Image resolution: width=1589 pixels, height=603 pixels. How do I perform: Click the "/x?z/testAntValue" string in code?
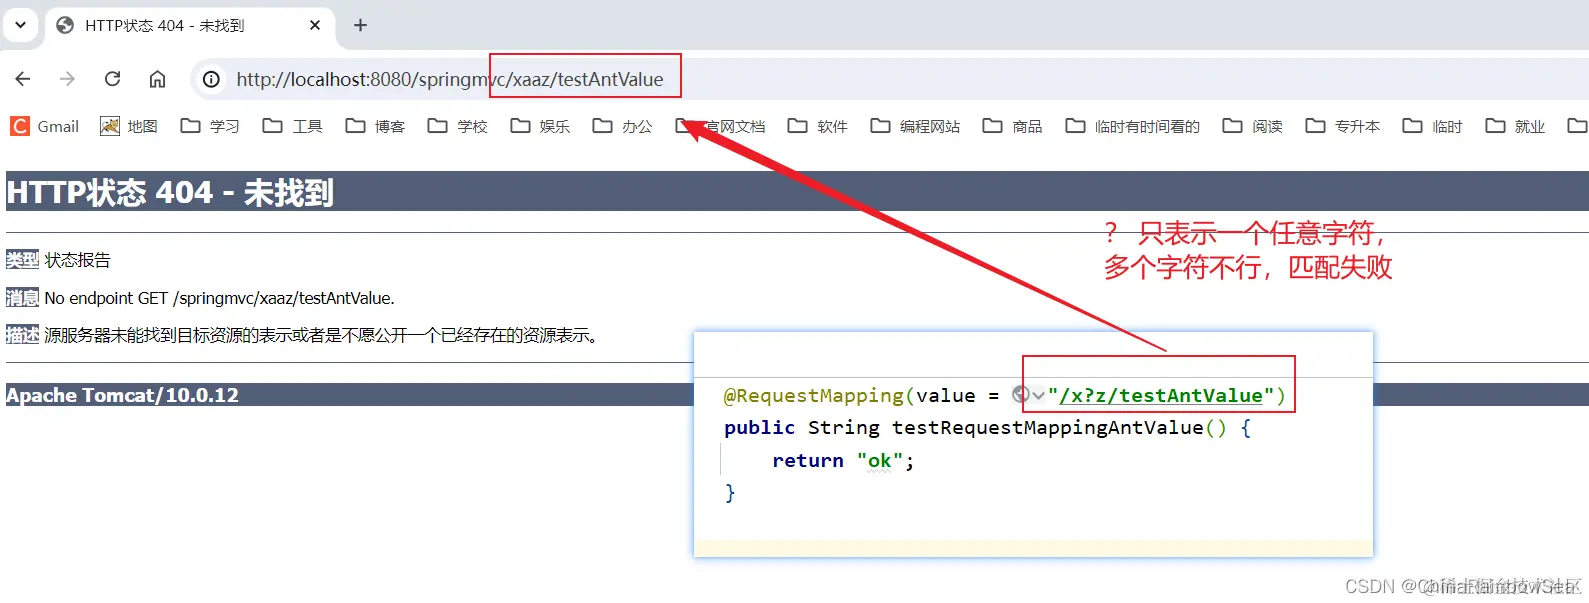pos(1161,395)
